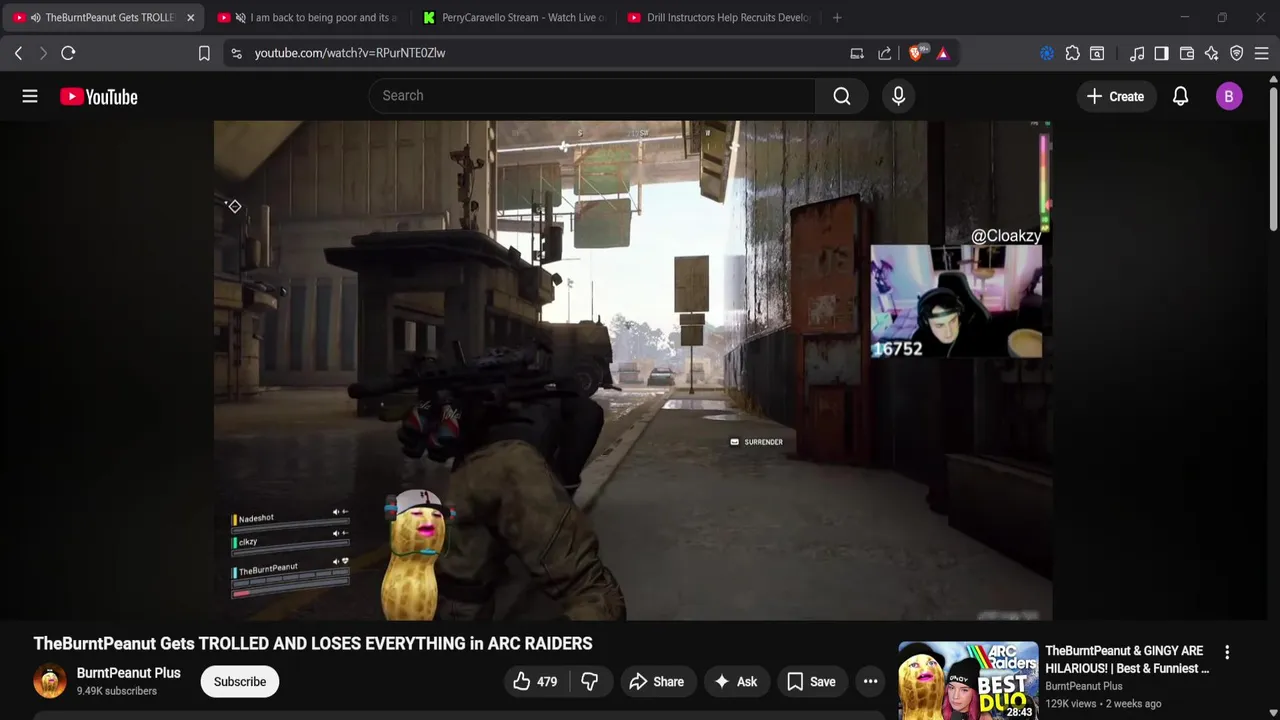Open Brave Shields lion icon
Screen dimensions: 1280x720
click(916, 53)
